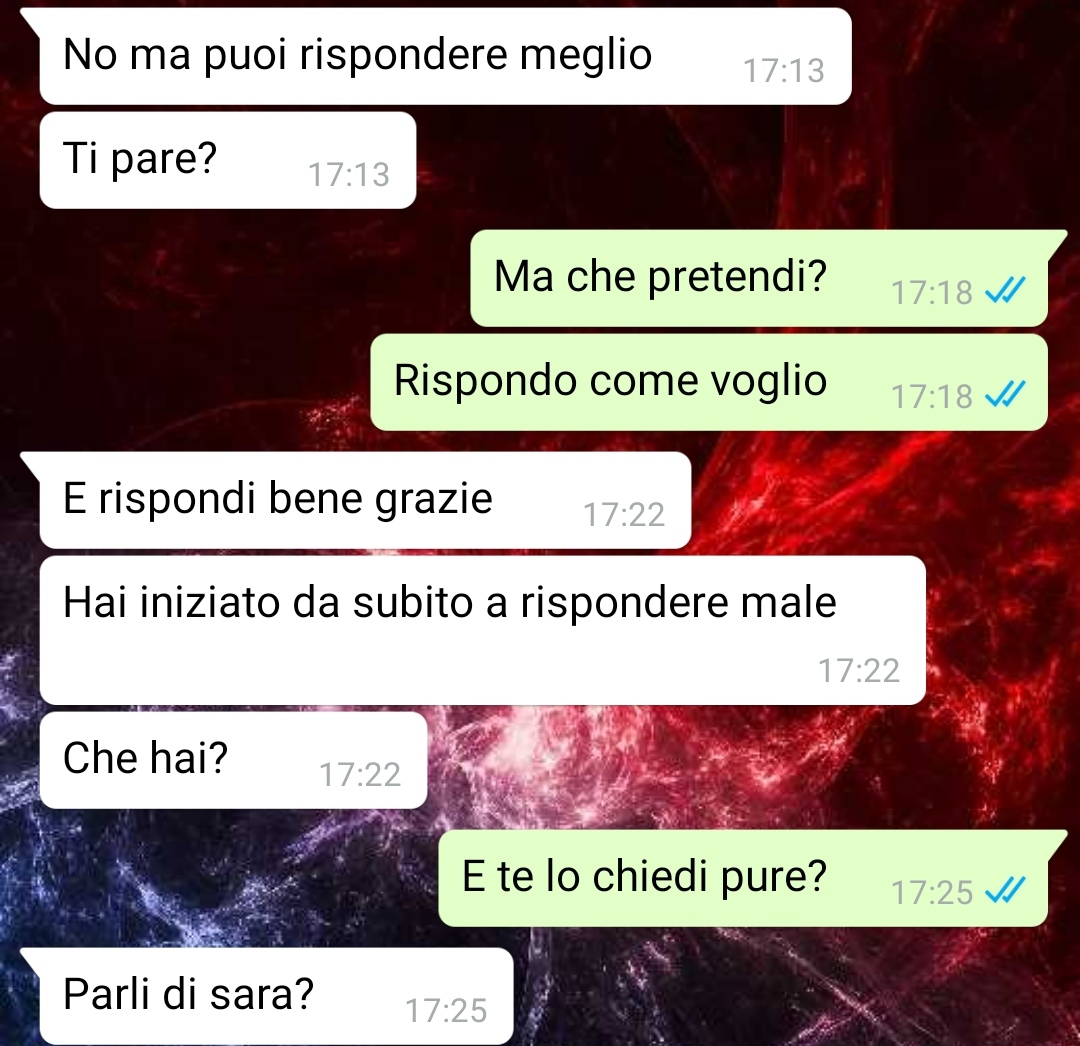Screen dimensions: 1080x1046
Task: Tap the 'Che hai?' message bubble
Action: point(233,760)
